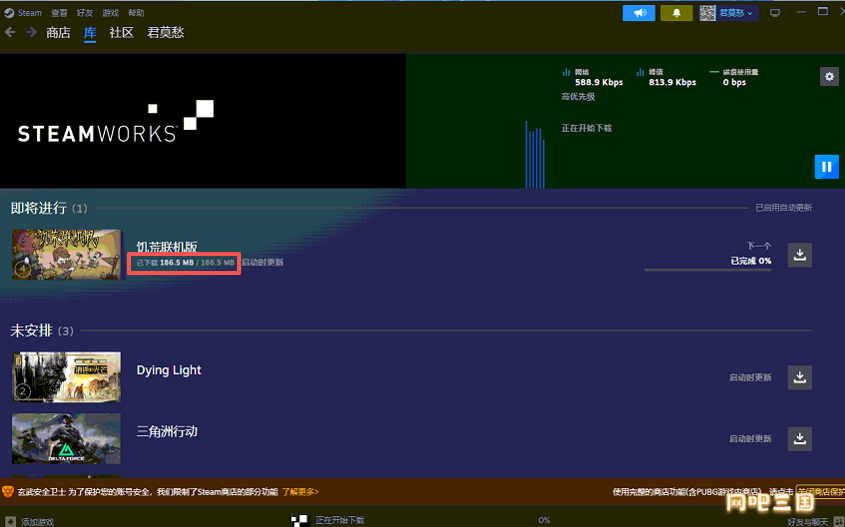
Task: Open the 饥荒联机版 game thumbnail
Action: coord(66,255)
